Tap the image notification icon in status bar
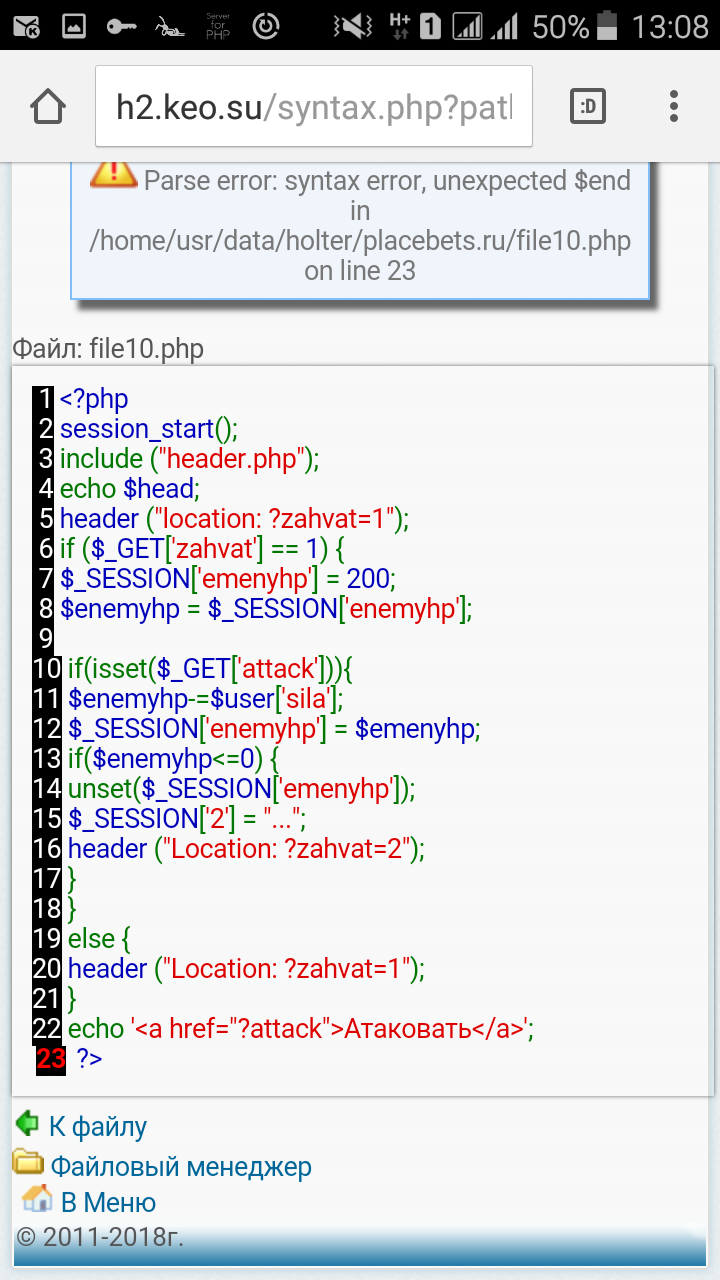This screenshot has width=720, height=1280. coord(73,27)
